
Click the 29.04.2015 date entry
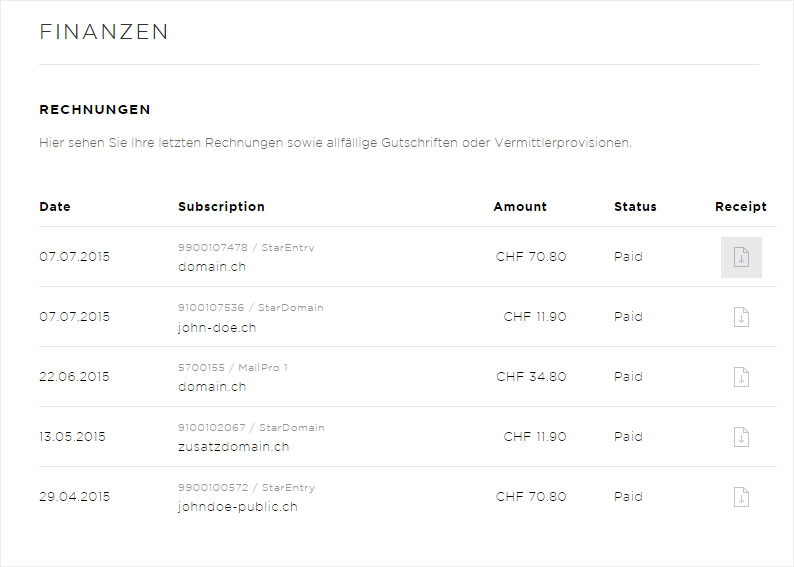[x=74, y=497]
